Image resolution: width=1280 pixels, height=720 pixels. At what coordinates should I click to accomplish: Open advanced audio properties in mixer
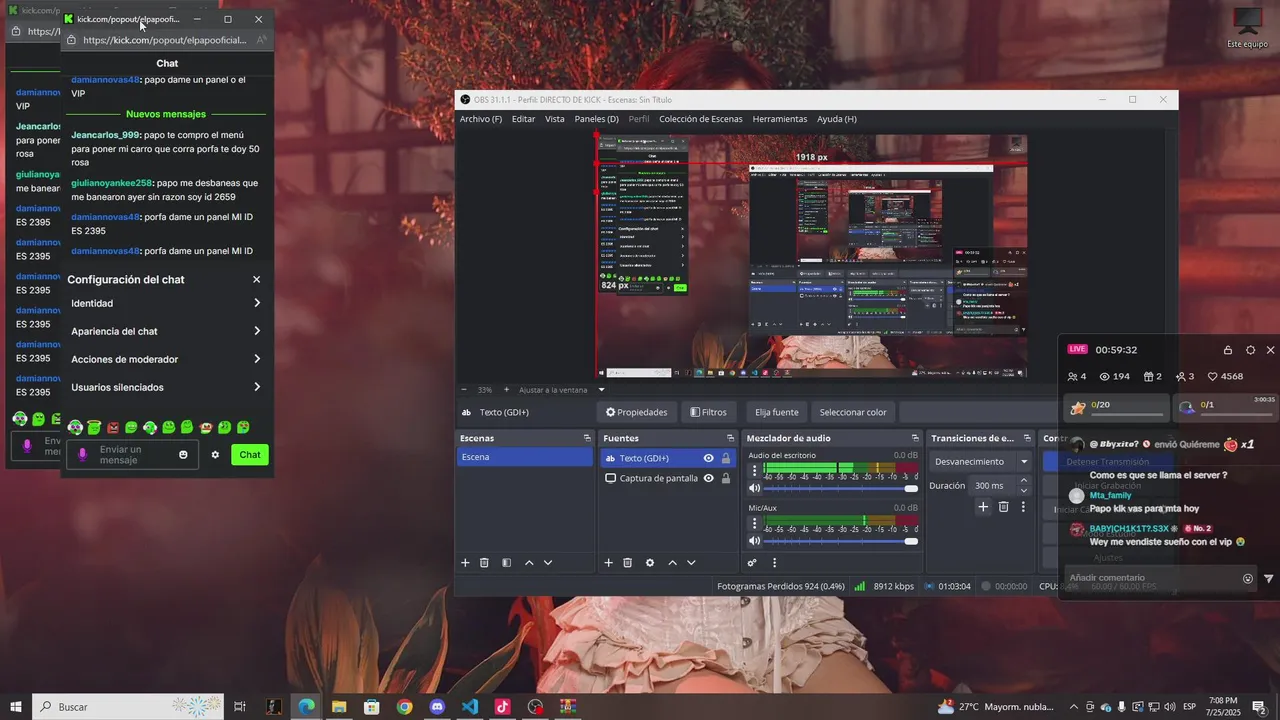pos(752,563)
